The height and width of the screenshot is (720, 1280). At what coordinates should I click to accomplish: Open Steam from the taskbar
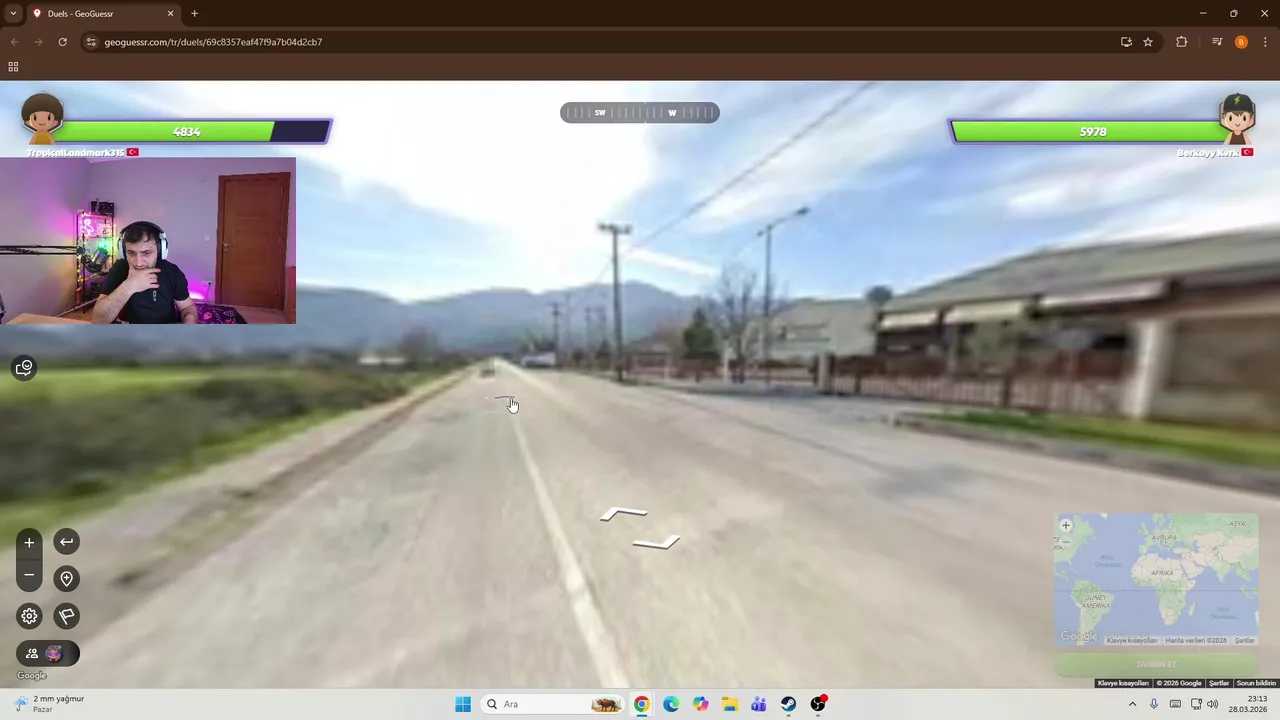pos(789,704)
